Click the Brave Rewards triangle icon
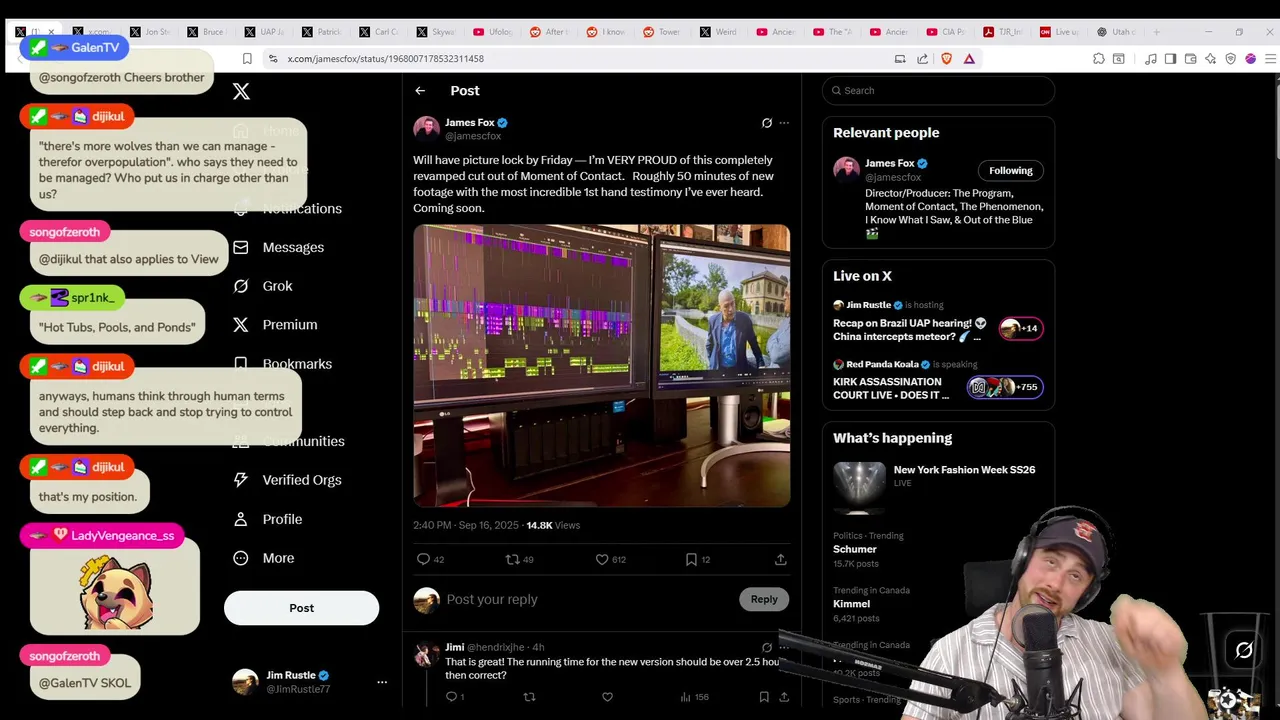 pos(969,59)
